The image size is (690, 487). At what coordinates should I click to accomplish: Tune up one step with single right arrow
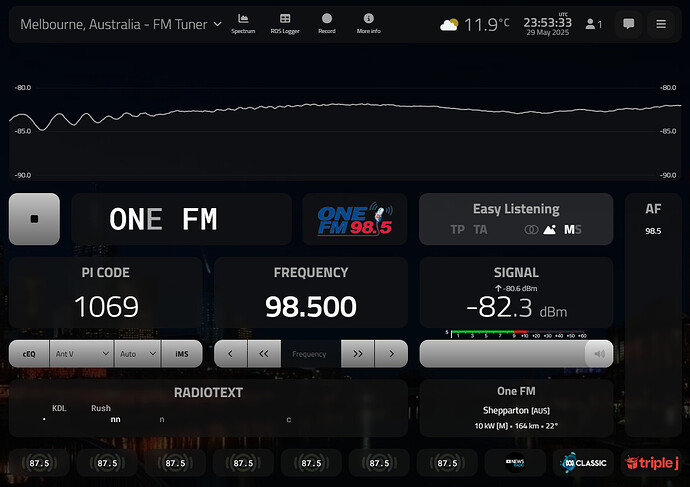pos(391,354)
